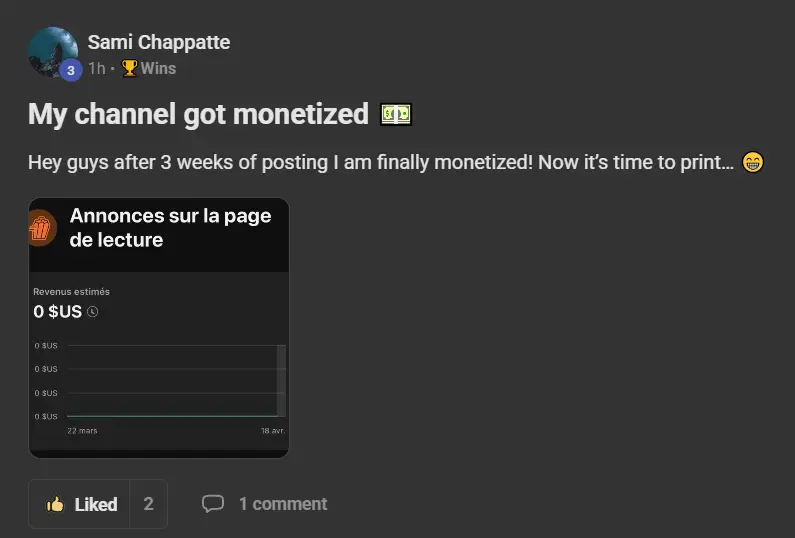Open the 1 comment link
This screenshot has width=795, height=538.
pyautogui.click(x=283, y=504)
